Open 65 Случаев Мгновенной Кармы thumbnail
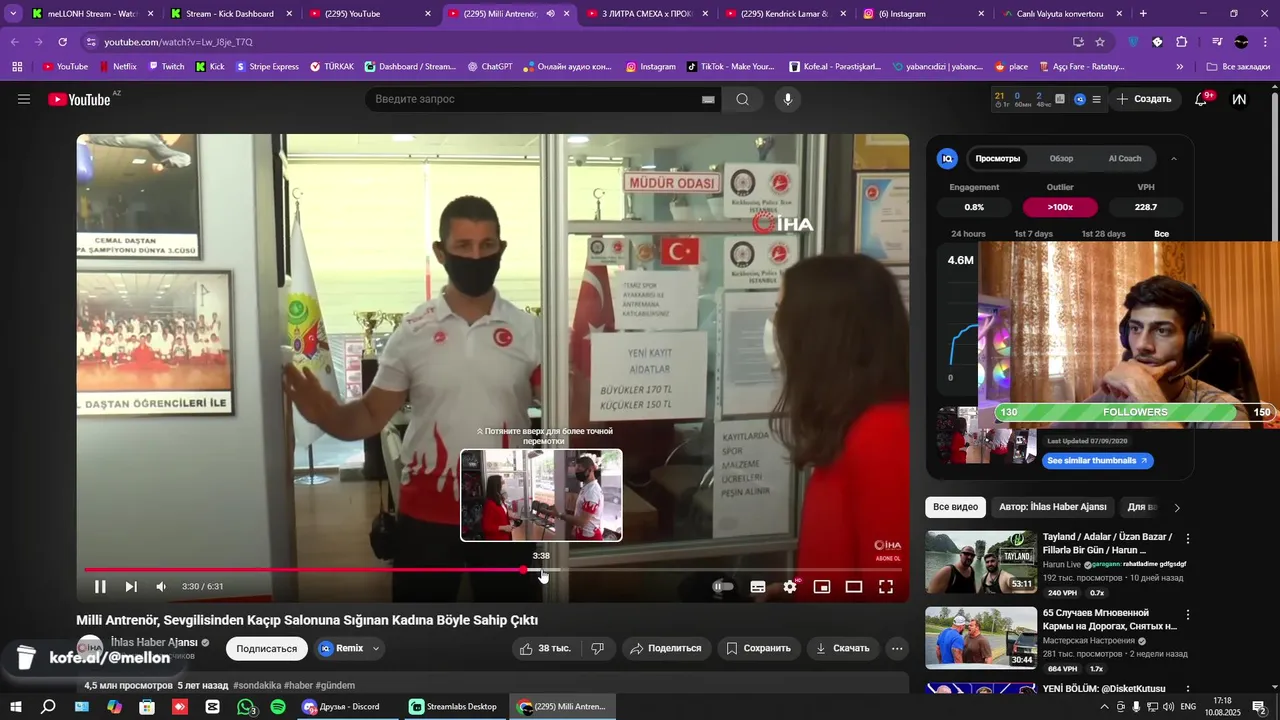 (981, 638)
